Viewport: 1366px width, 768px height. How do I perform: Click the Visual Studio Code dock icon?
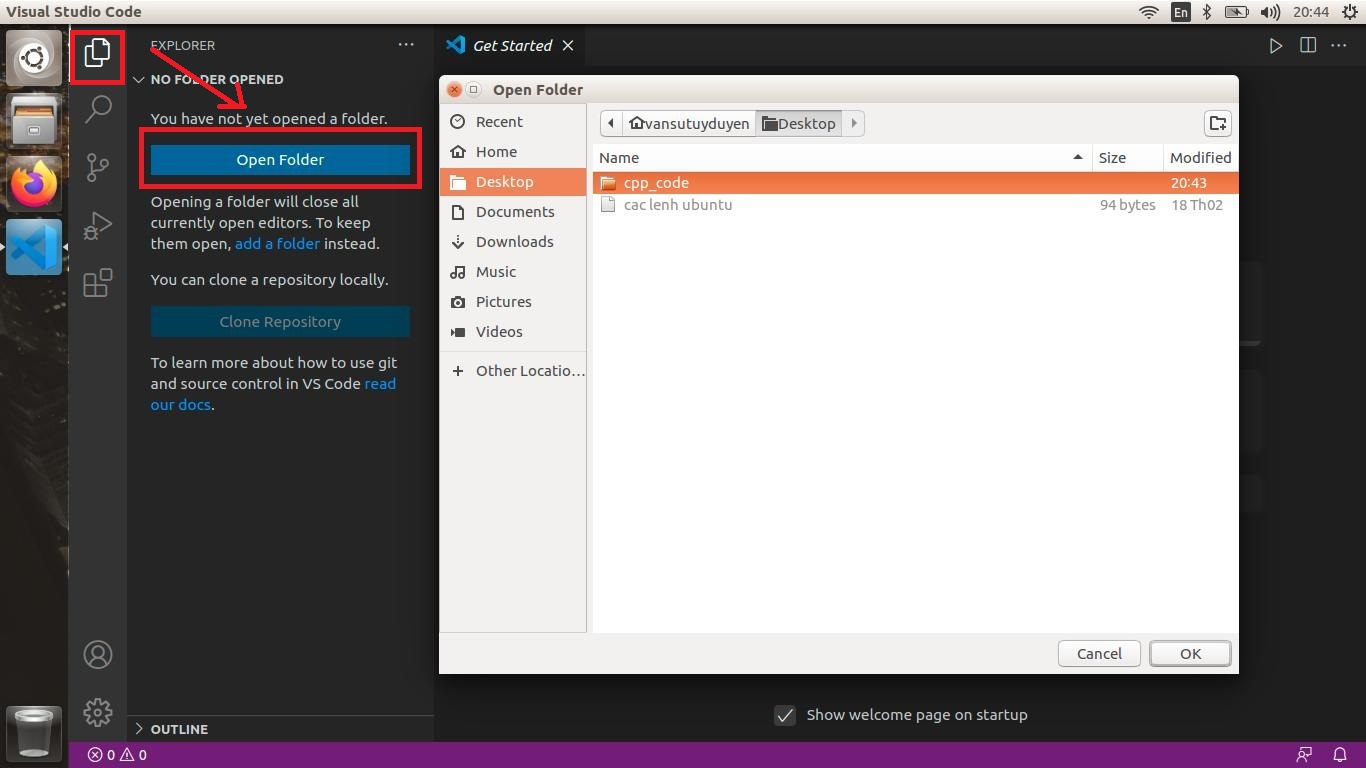34,247
